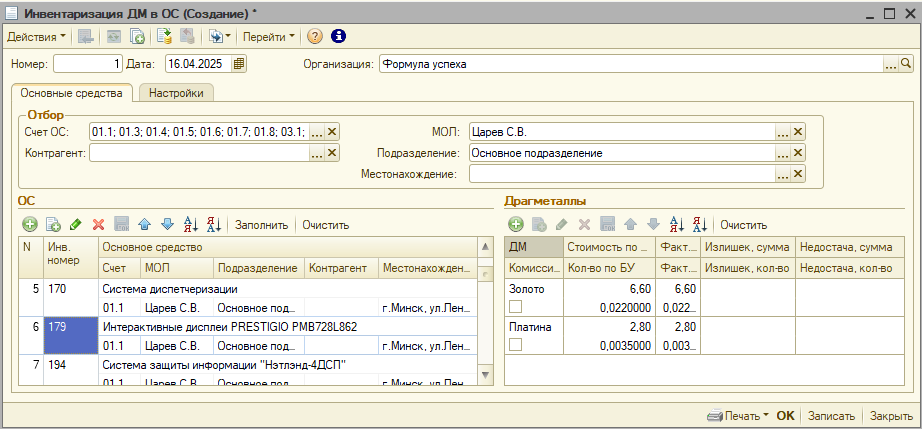Select the Основные средства tab
922x429 pixels.
point(71,94)
